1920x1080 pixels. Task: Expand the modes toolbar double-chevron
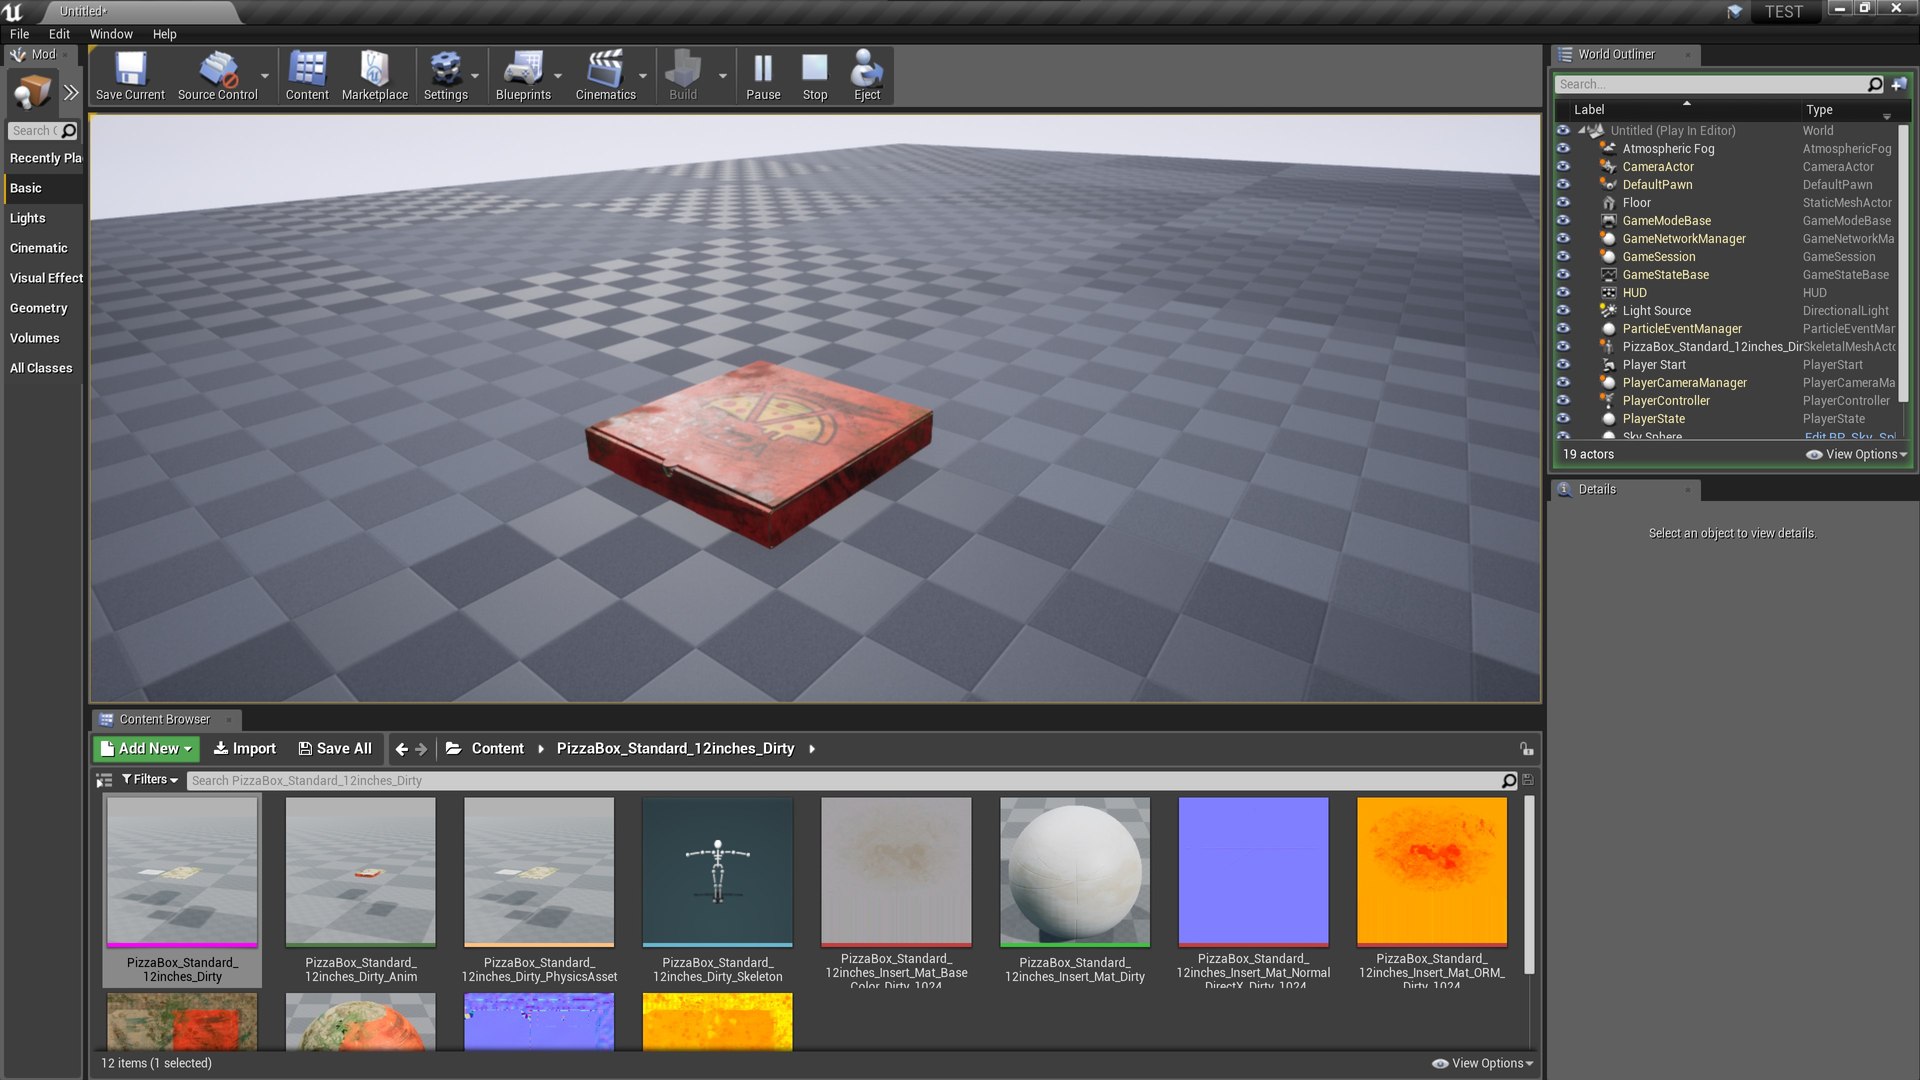coord(70,93)
